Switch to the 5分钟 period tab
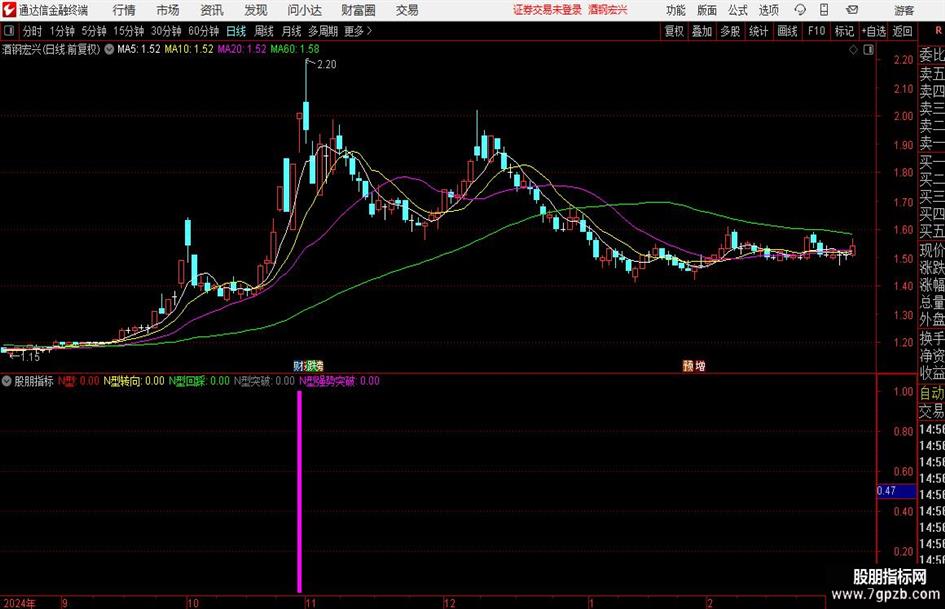 pos(94,31)
